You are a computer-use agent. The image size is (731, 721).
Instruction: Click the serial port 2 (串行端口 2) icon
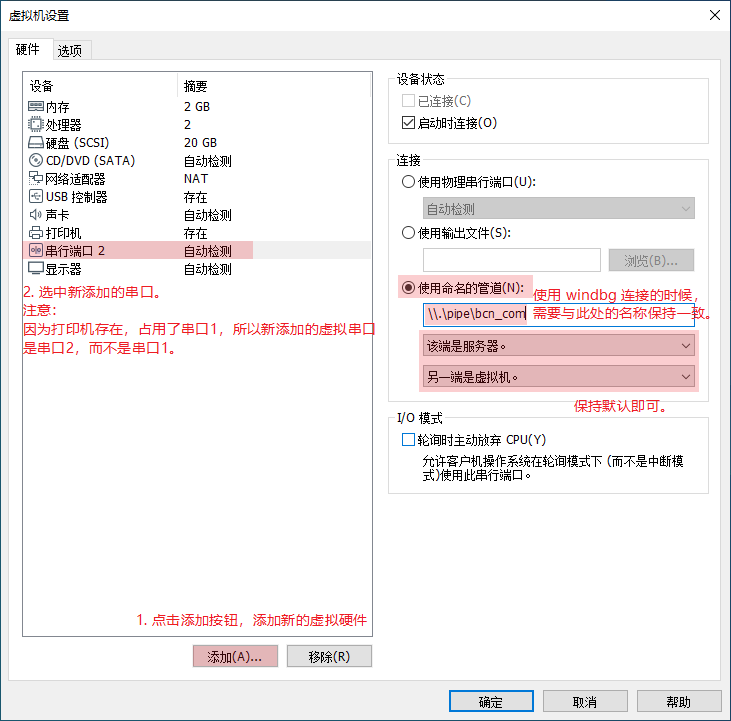(x=35, y=250)
